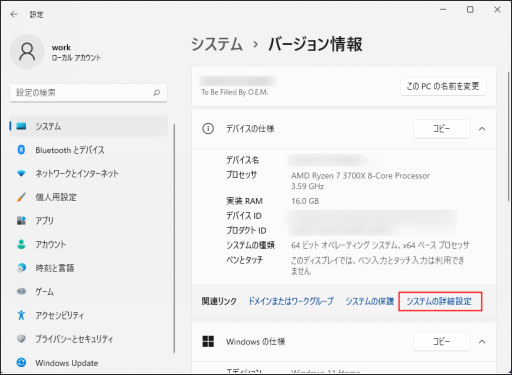512x375 pixels.
Task: Open アプリ settings page
Action: pyautogui.click(x=89, y=220)
